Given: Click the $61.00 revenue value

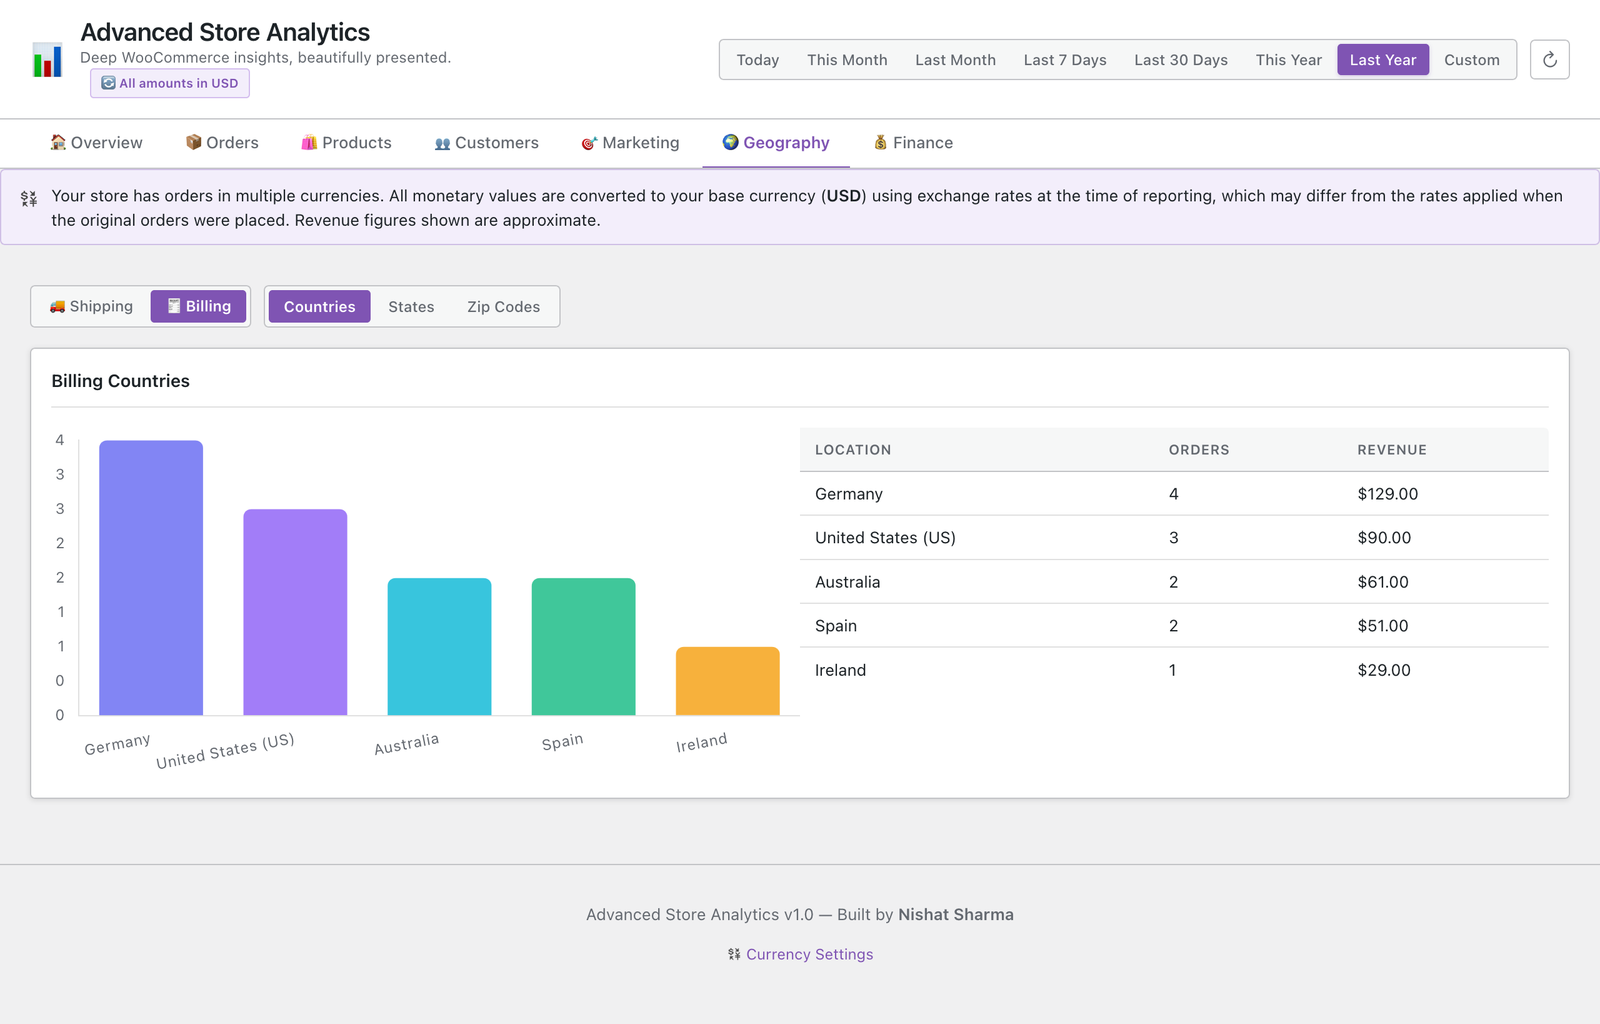Looking at the screenshot, I should point(1383,582).
